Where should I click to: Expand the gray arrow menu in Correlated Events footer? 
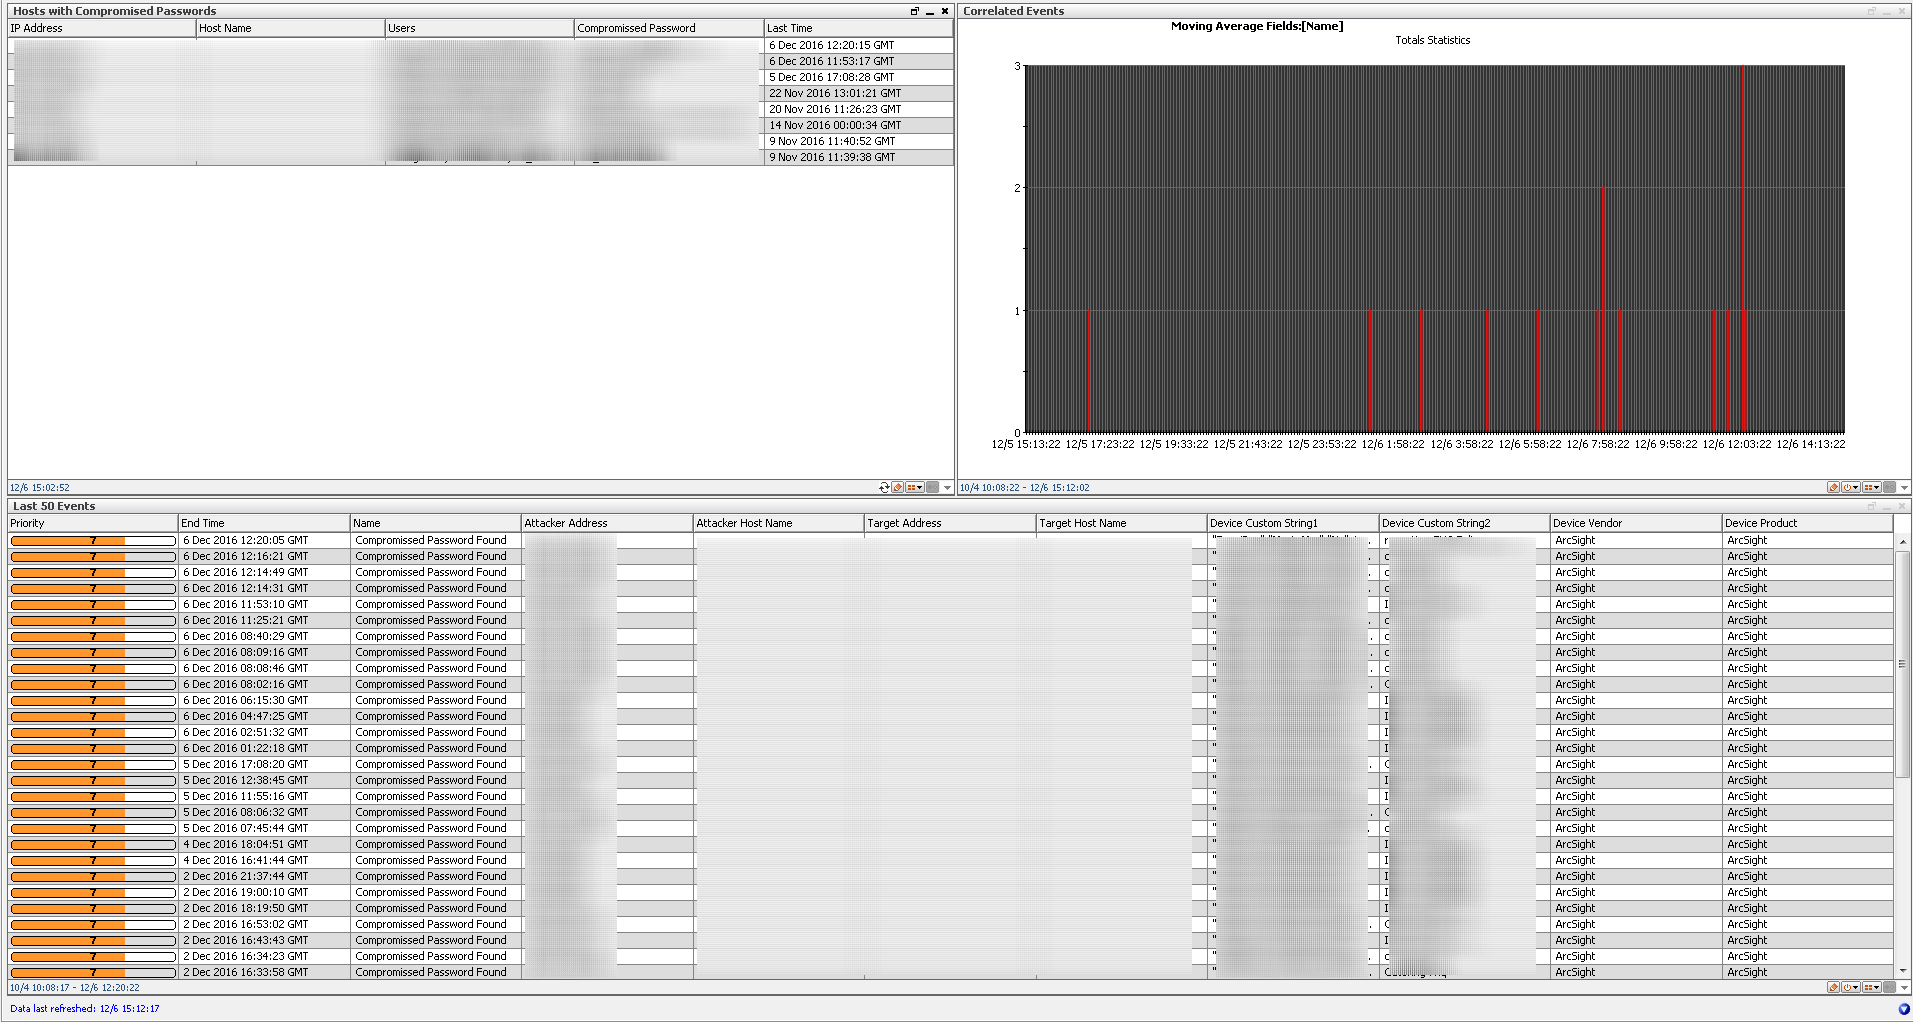(1904, 488)
